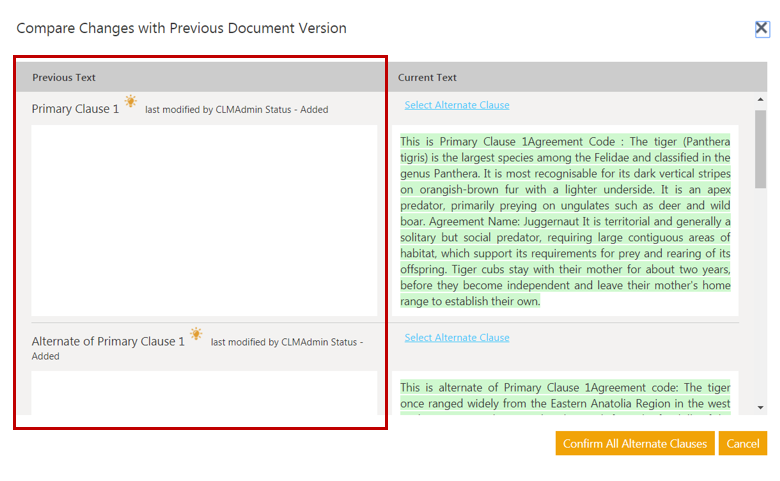Click the Compare Changes dialog title

(181, 28)
